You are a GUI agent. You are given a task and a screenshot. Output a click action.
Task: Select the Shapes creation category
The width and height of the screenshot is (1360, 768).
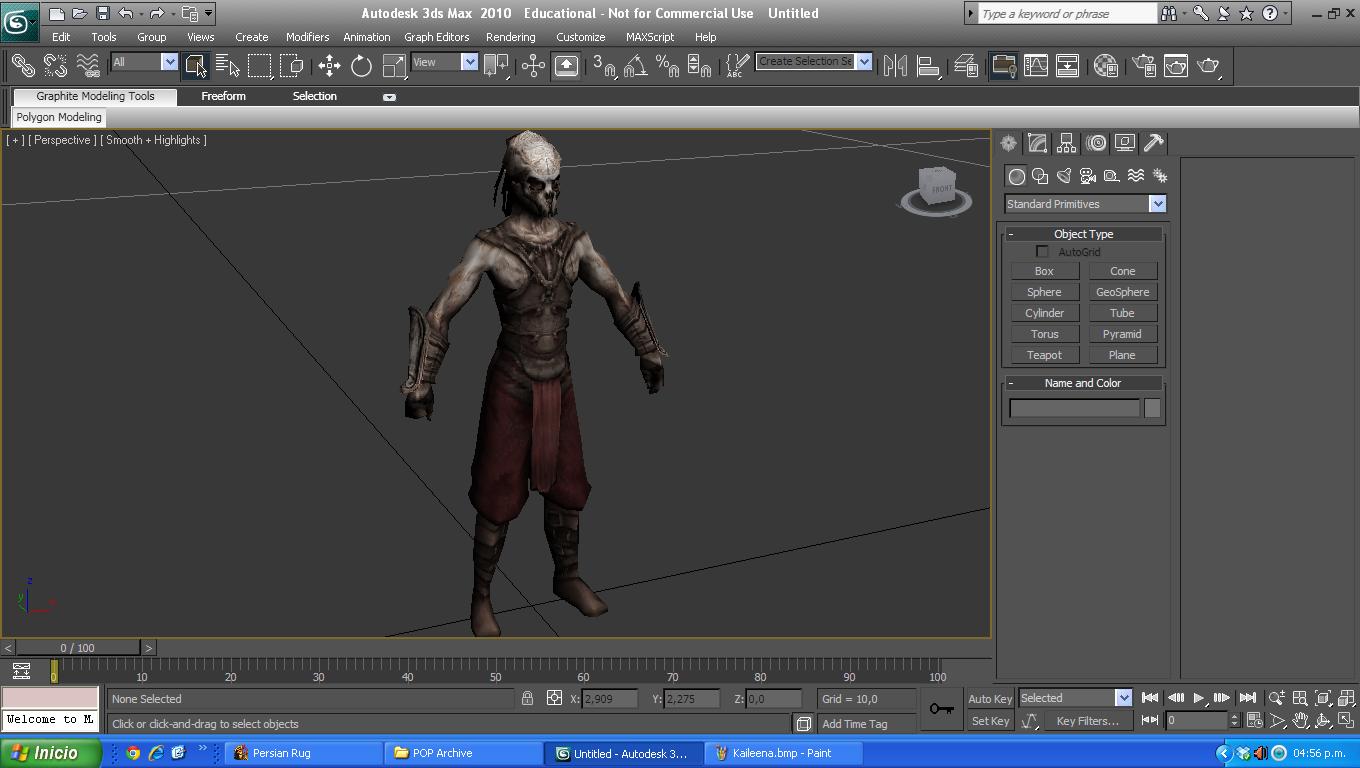pos(1040,176)
